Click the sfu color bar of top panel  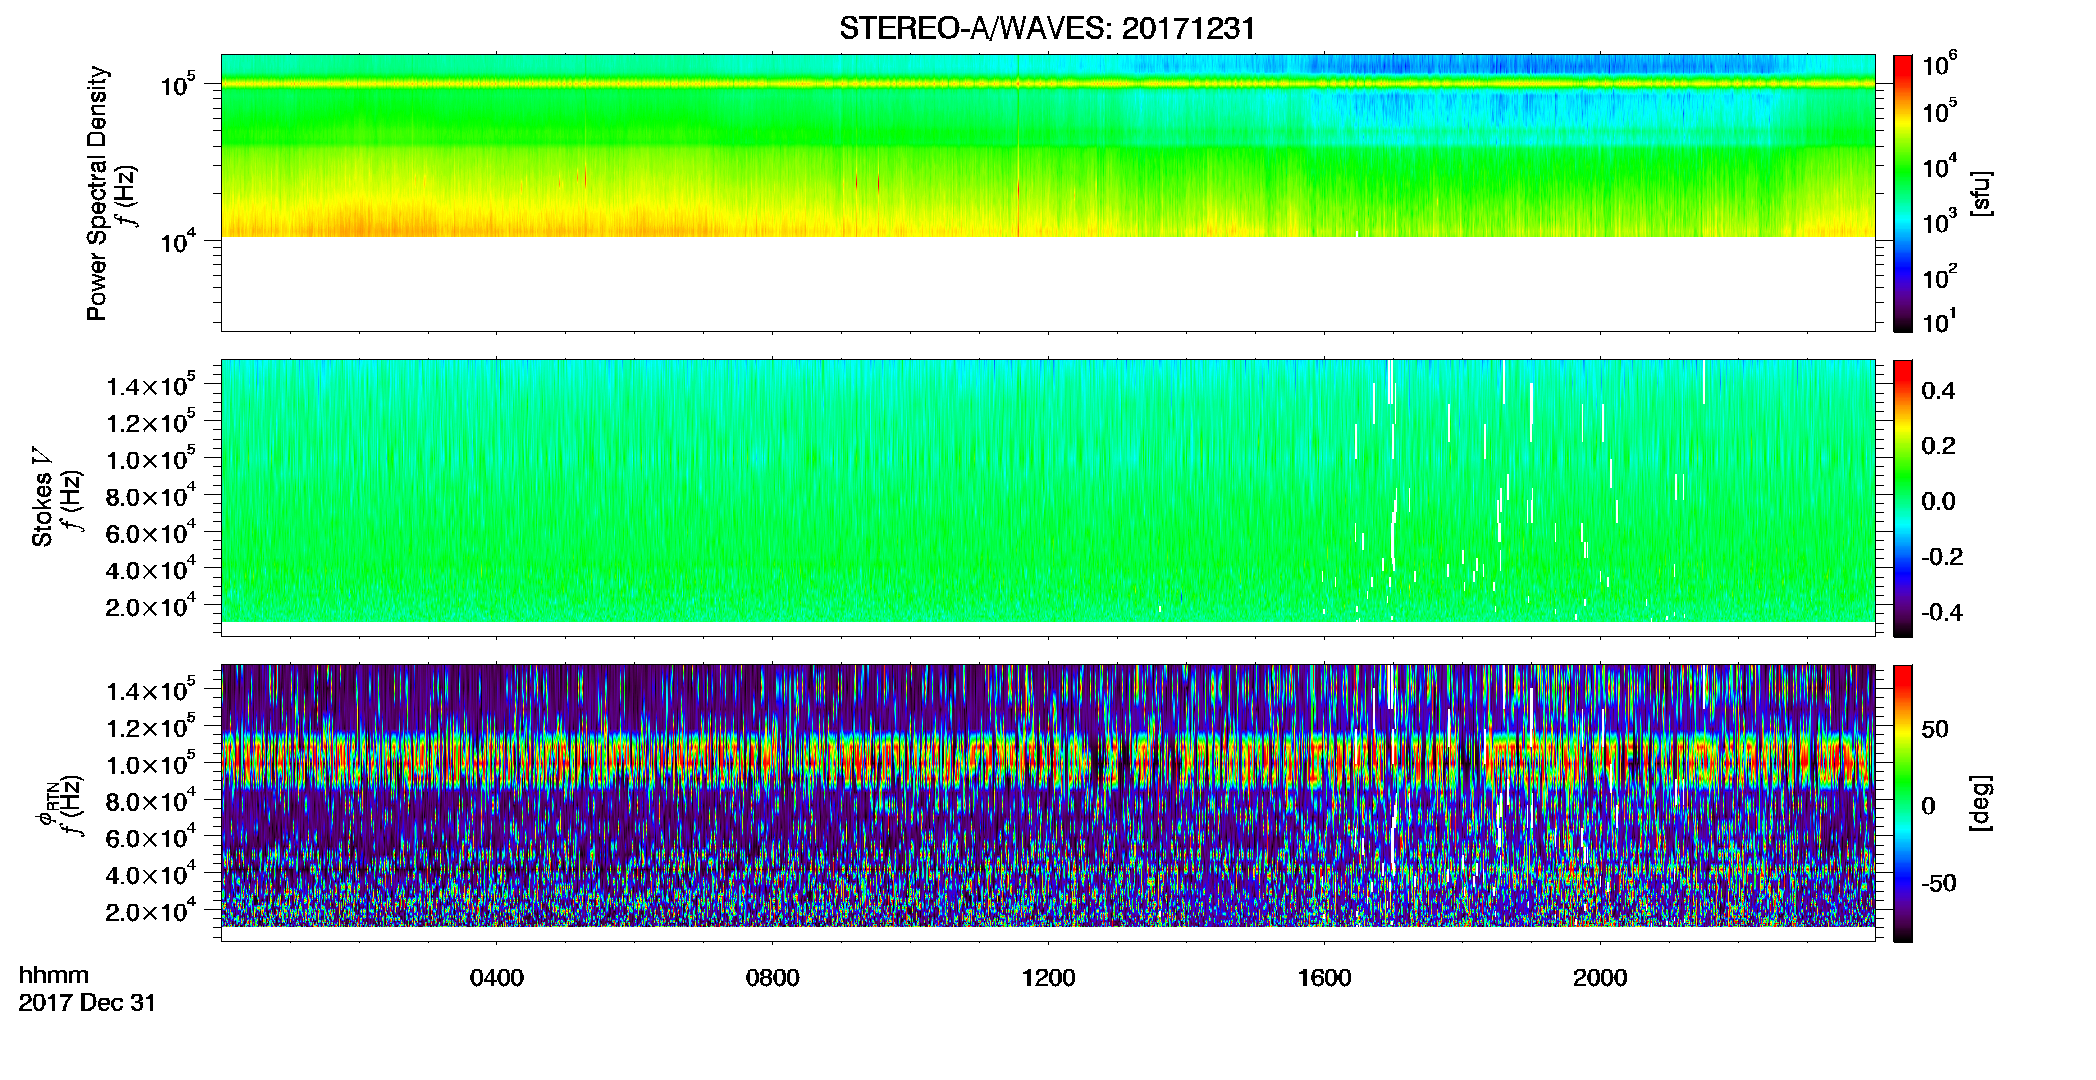pyautogui.click(x=1903, y=193)
